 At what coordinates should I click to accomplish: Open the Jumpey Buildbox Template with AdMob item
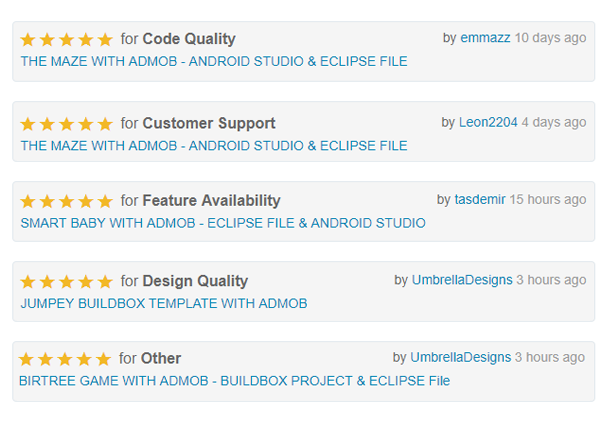click(163, 303)
